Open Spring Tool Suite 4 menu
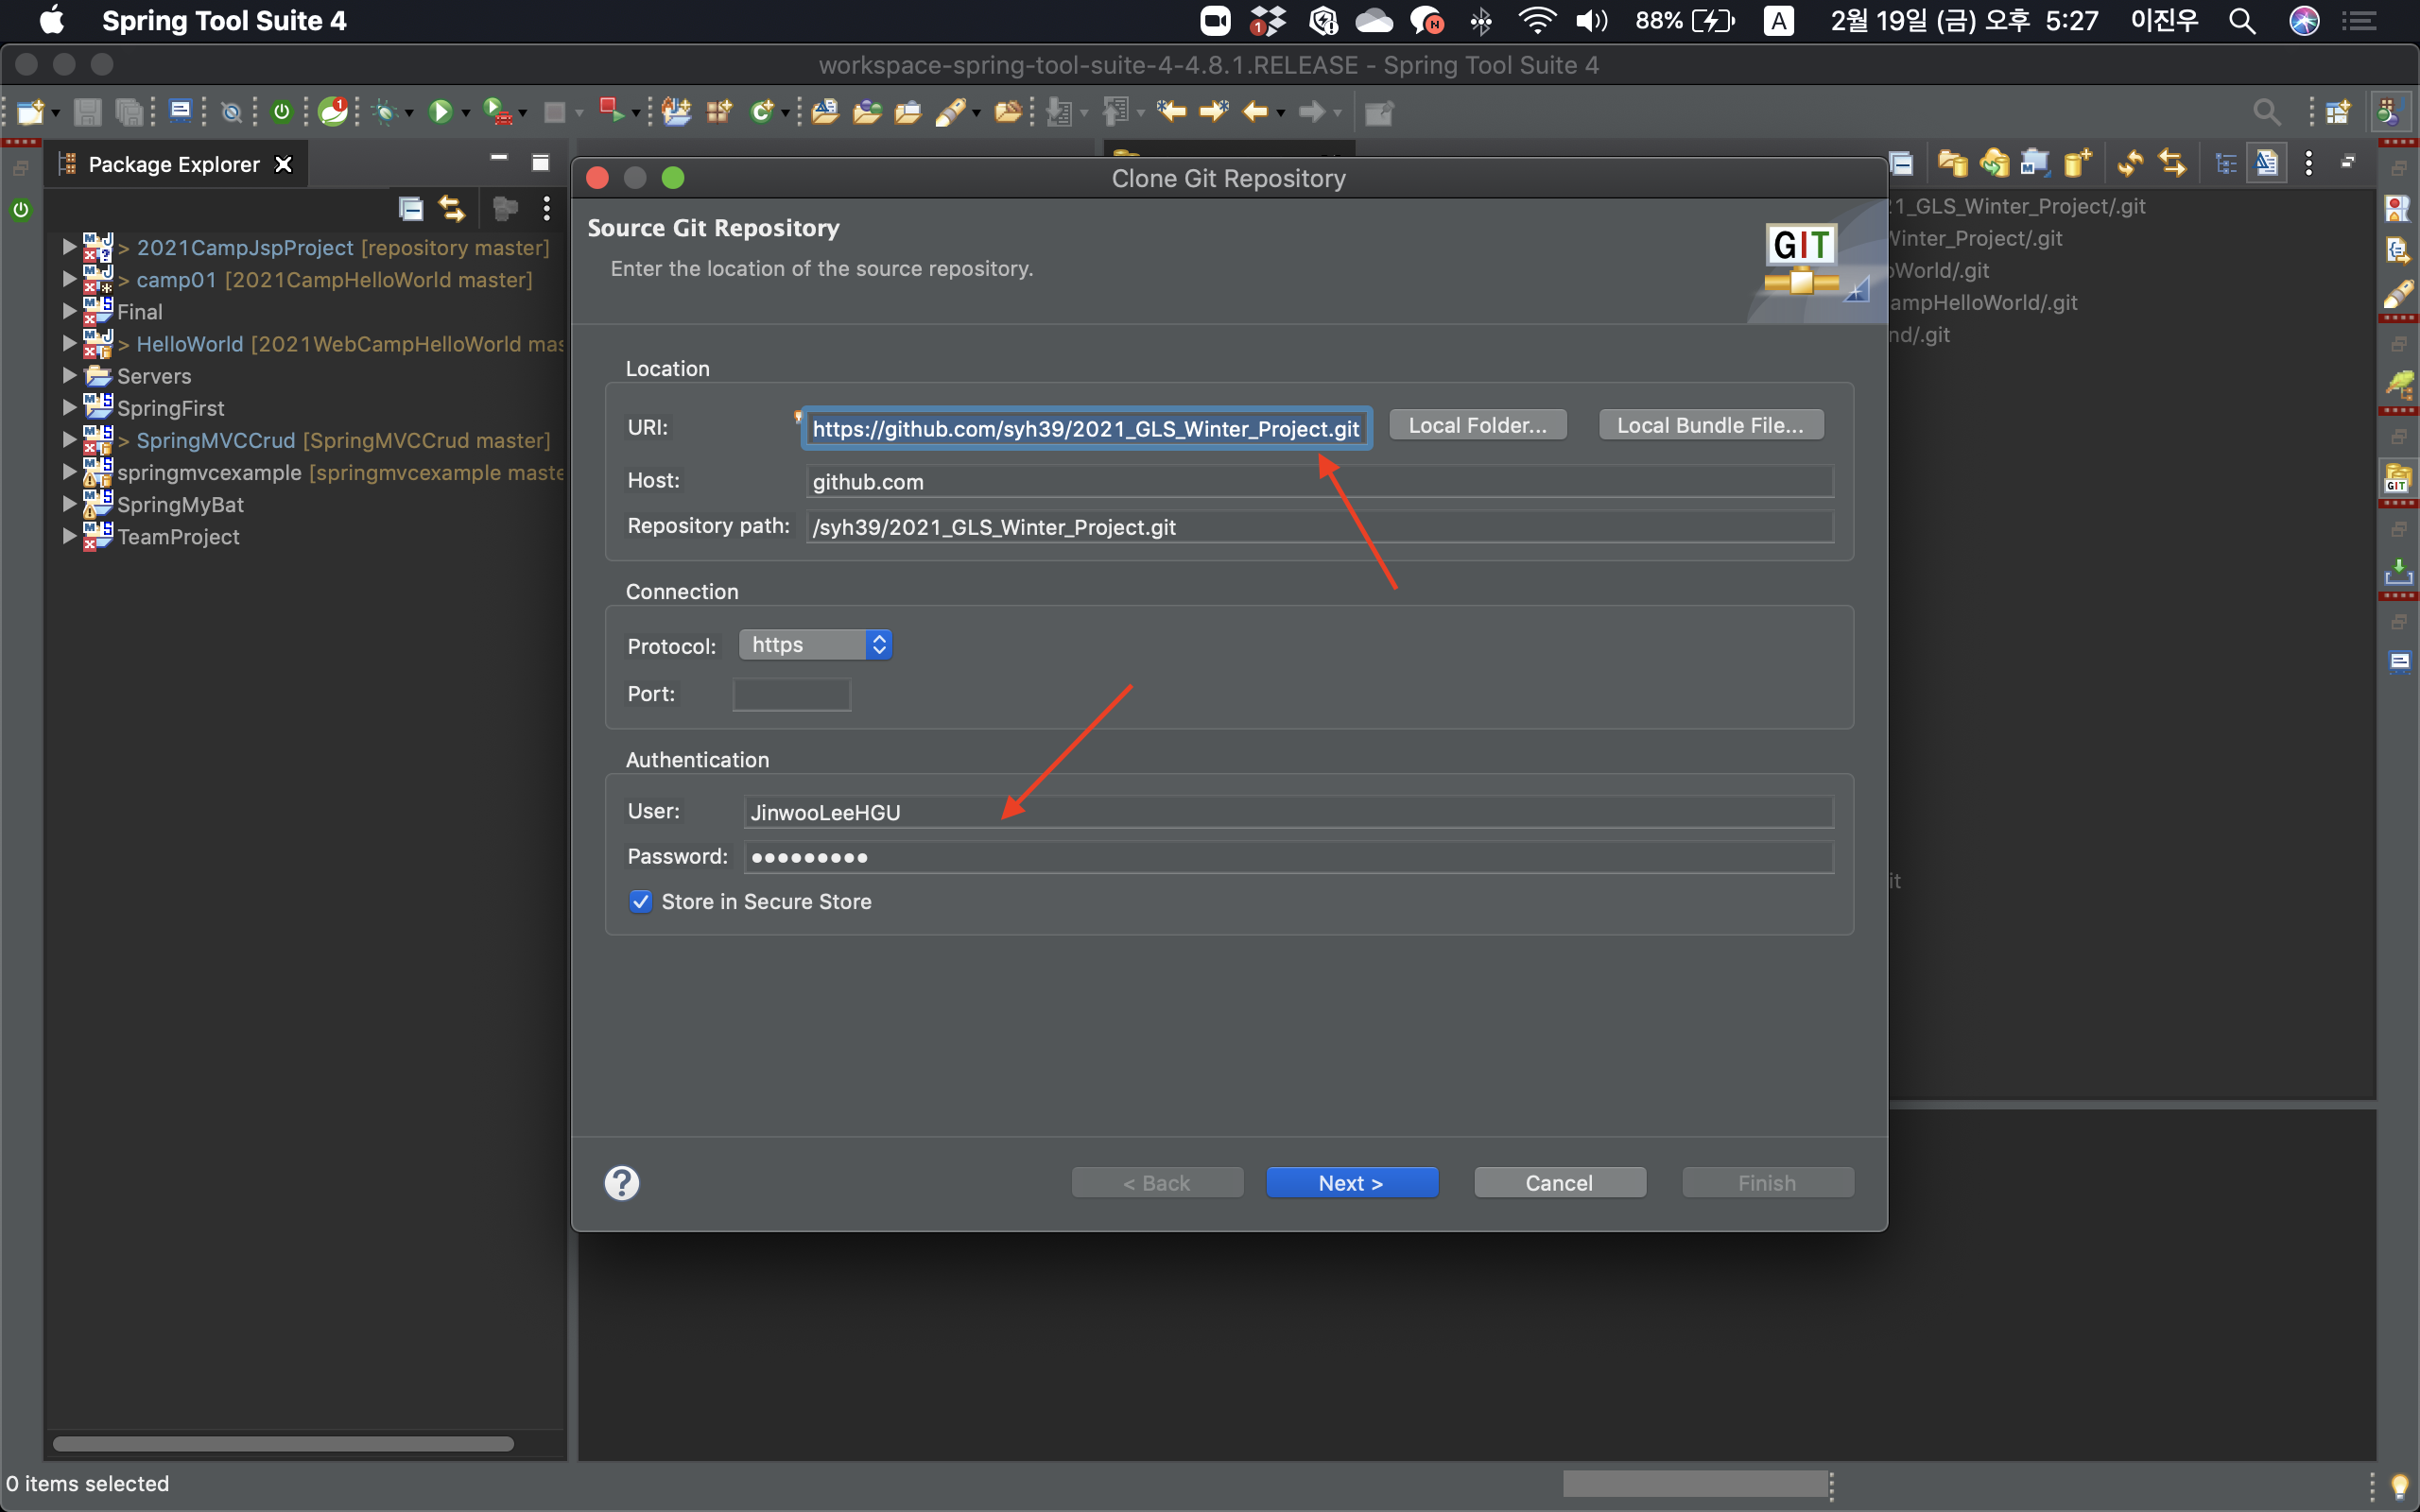This screenshot has width=2420, height=1512. (224, 20)
